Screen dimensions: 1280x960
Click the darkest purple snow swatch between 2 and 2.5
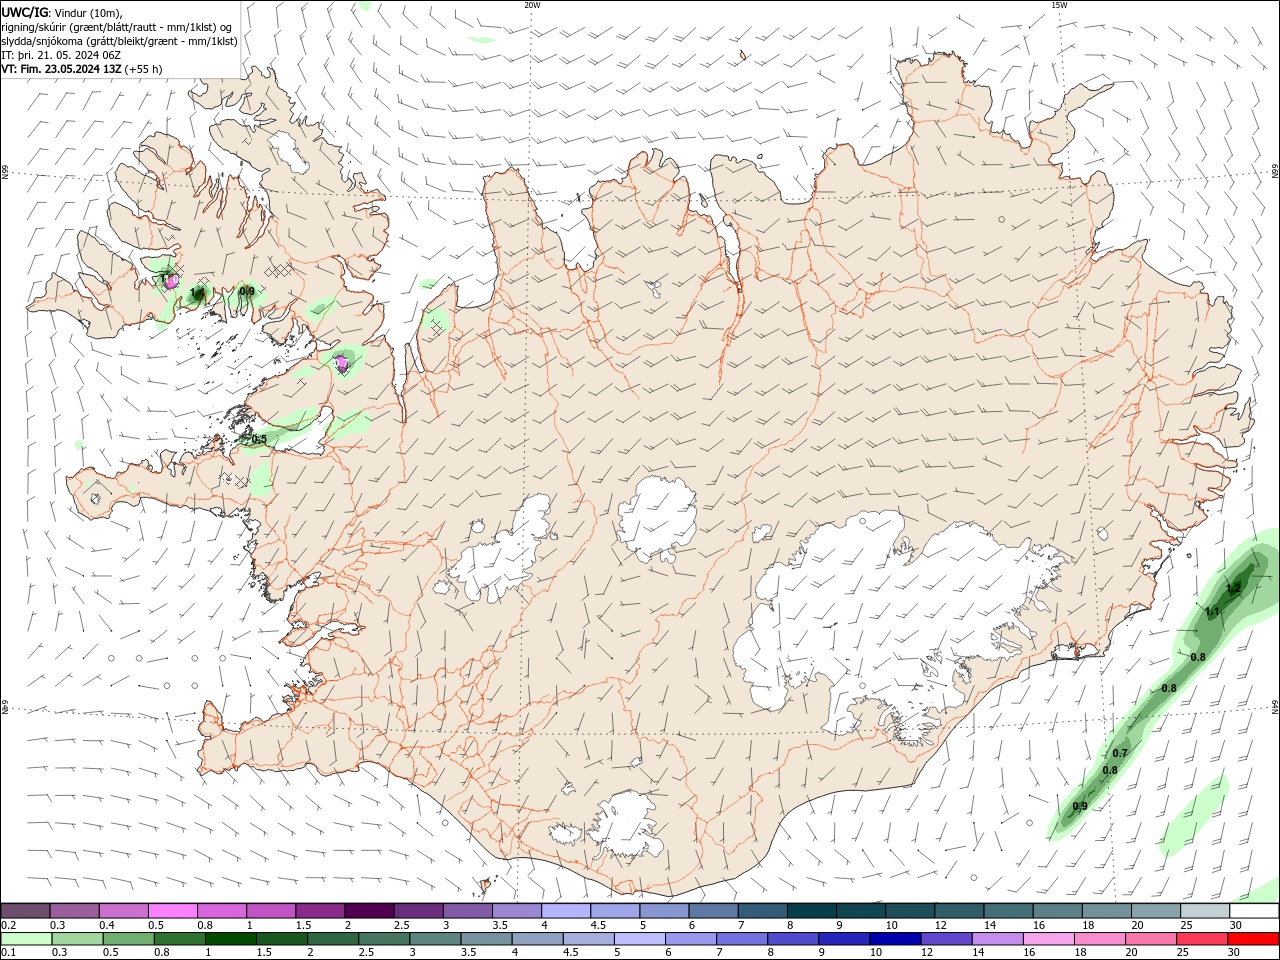click(369, 911)
